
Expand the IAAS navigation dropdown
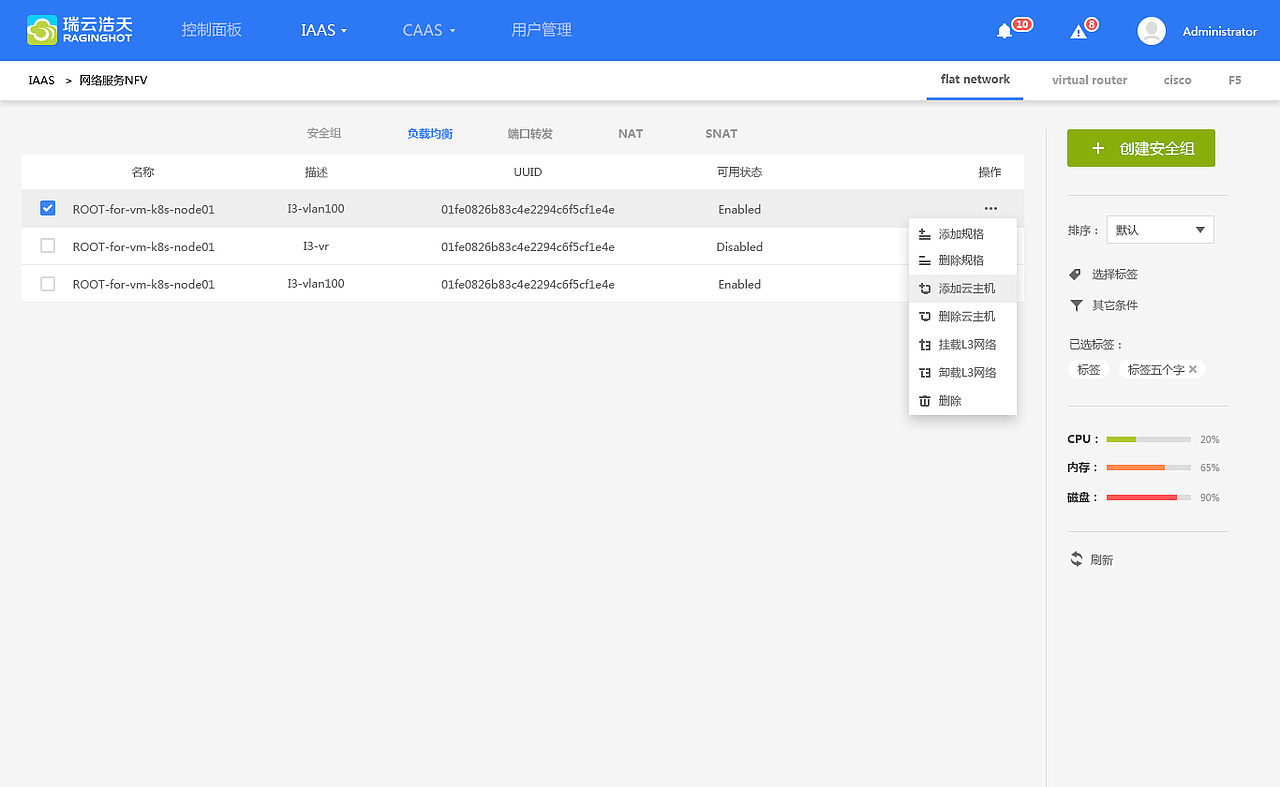click(324, 30)
